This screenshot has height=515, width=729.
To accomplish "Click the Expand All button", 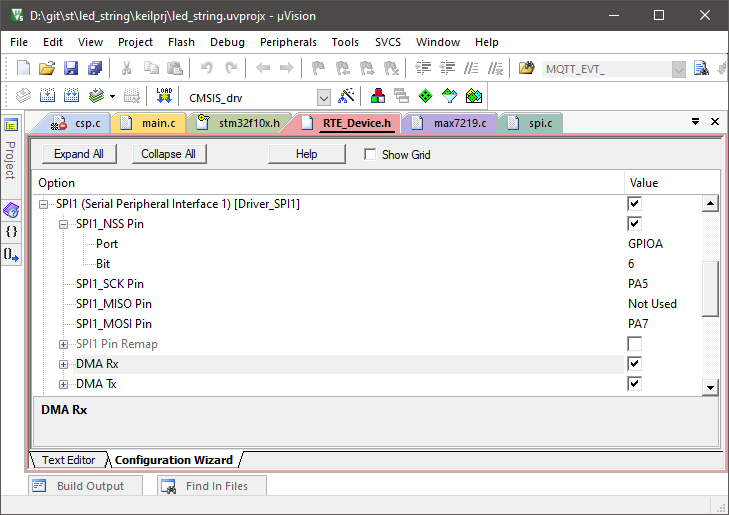I will (x=79, y=154).
